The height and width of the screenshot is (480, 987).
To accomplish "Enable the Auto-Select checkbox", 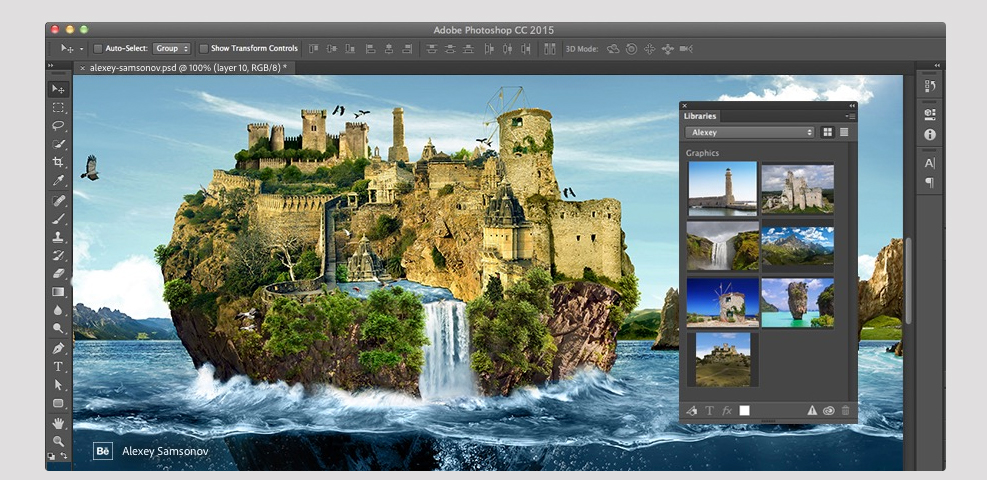I will pos(98,48).
